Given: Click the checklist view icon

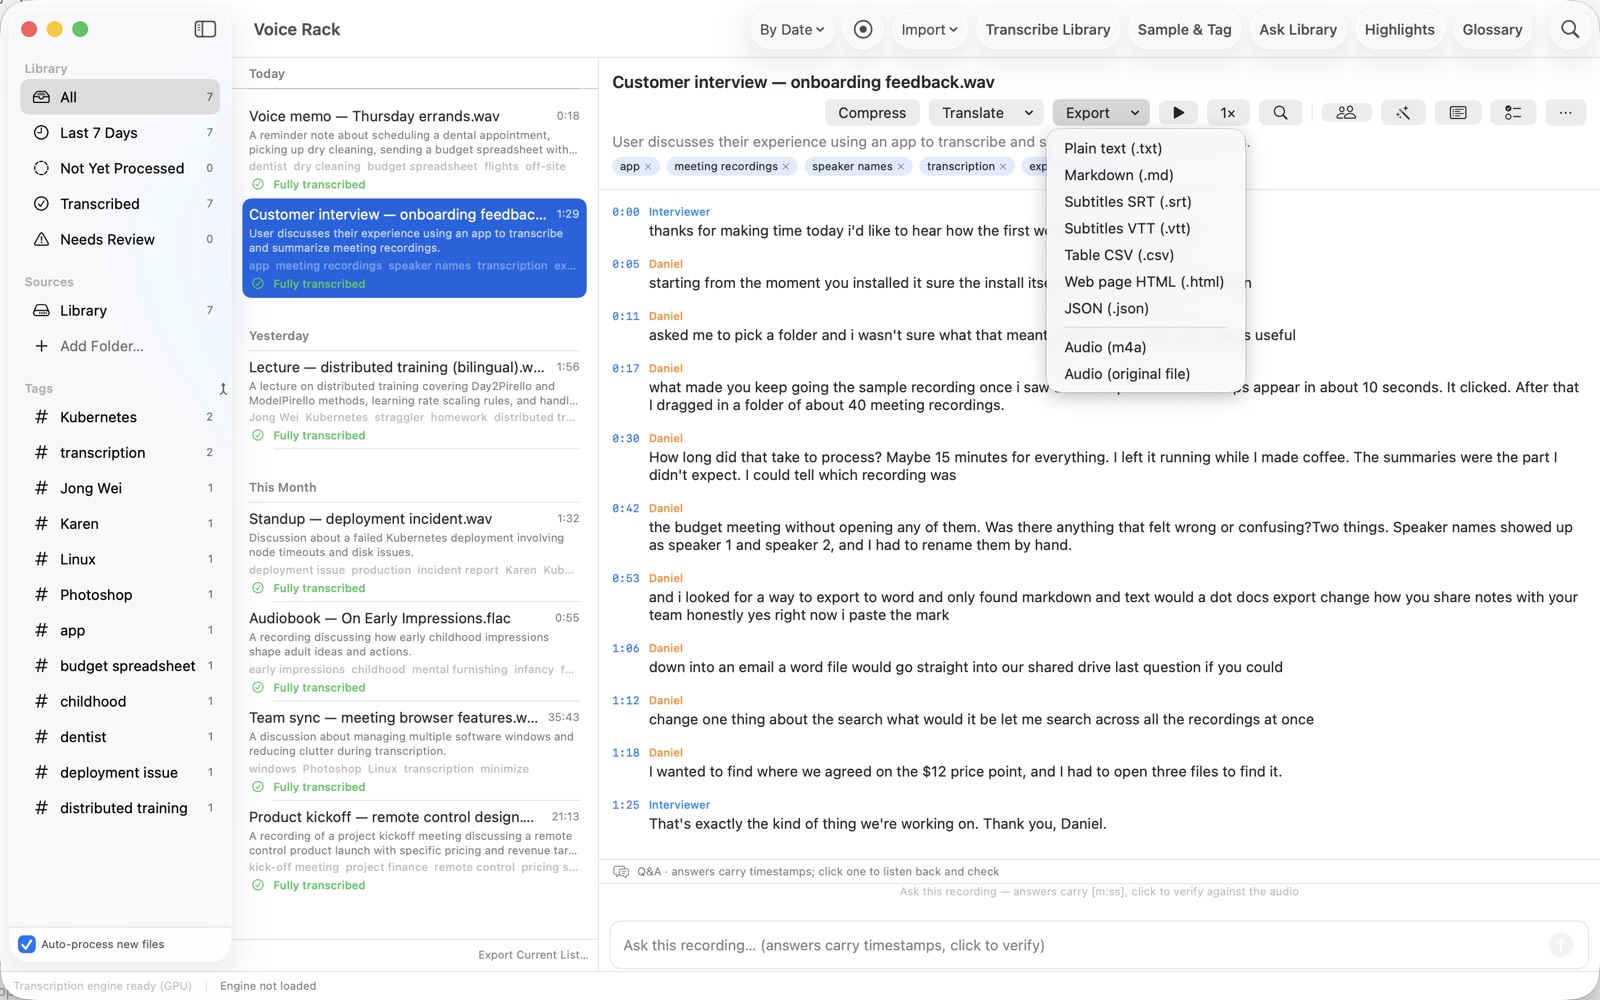Looking at the screenshot, I should coord(1513,113).
